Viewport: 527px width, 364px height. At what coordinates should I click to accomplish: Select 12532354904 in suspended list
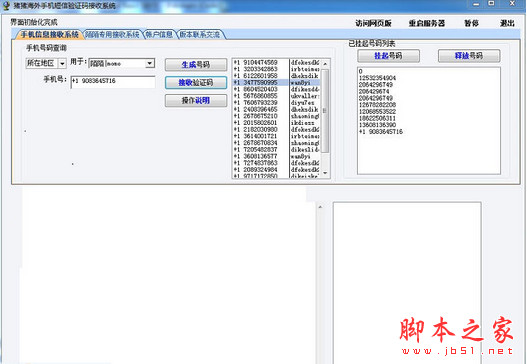[377, 78]
